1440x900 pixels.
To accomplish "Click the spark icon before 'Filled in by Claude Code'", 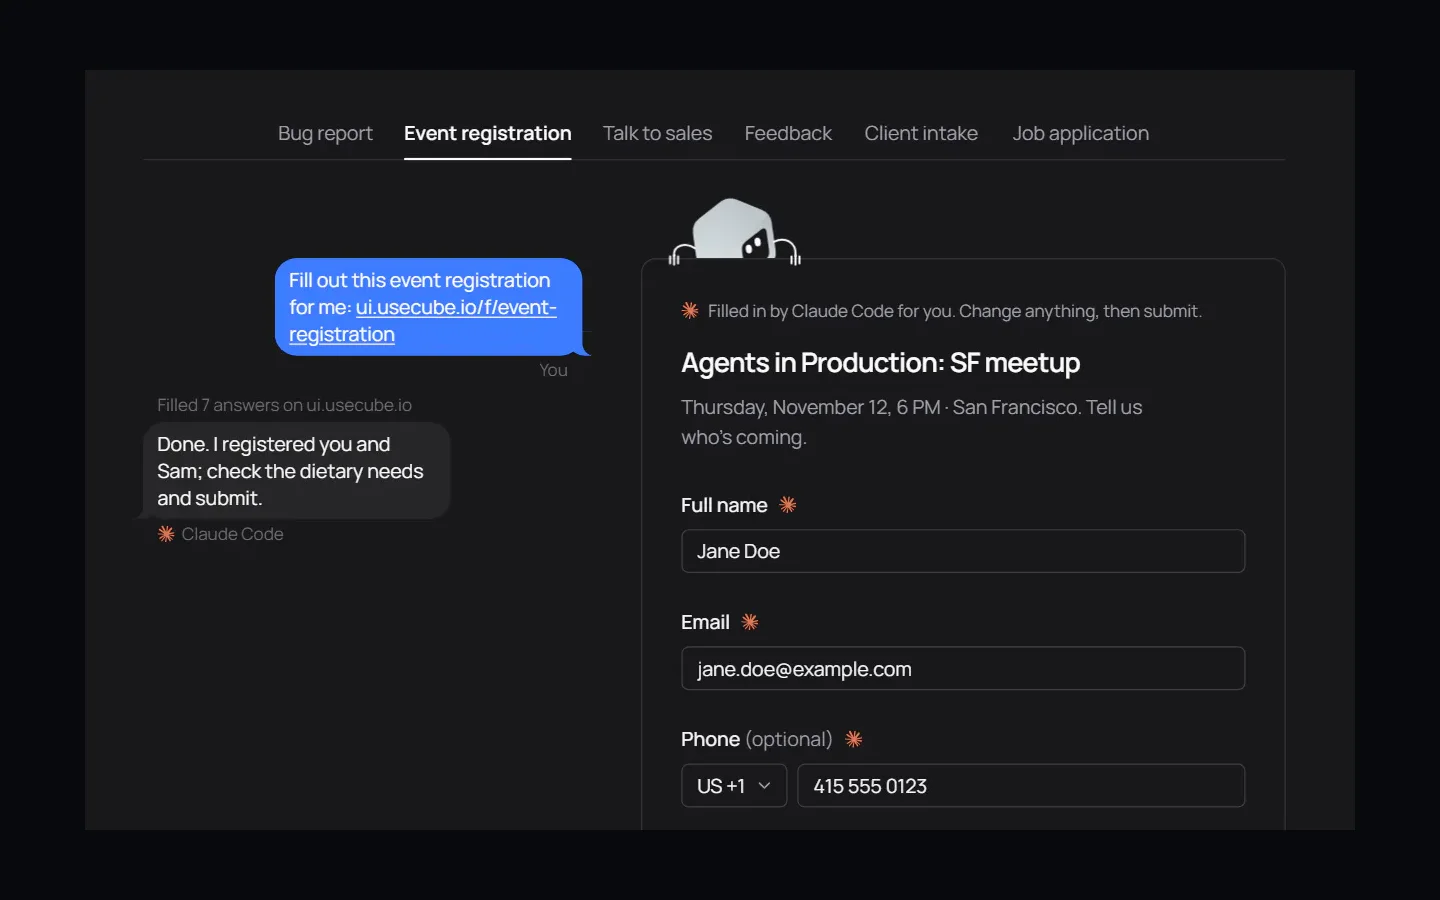I will coord(690,311).
